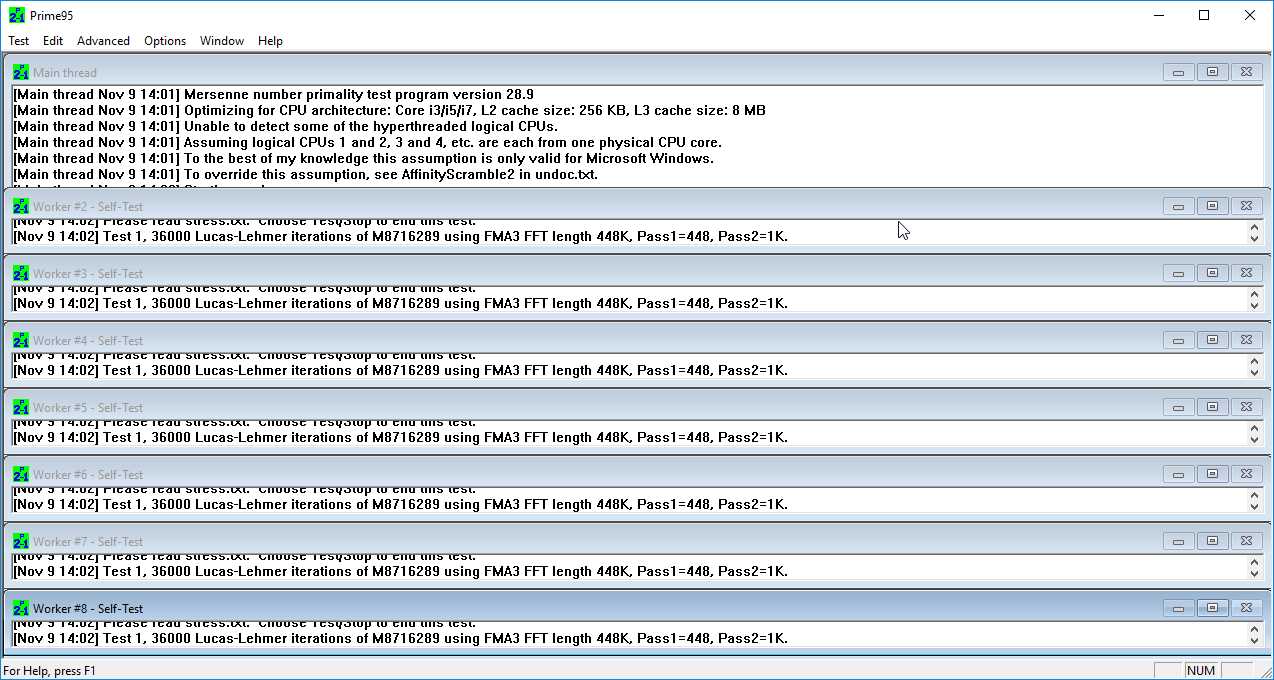Viewport: 1274px width, 680px height.
Task: Maximize the Worker #6 Self-Test window
Action: (1212, 474)
